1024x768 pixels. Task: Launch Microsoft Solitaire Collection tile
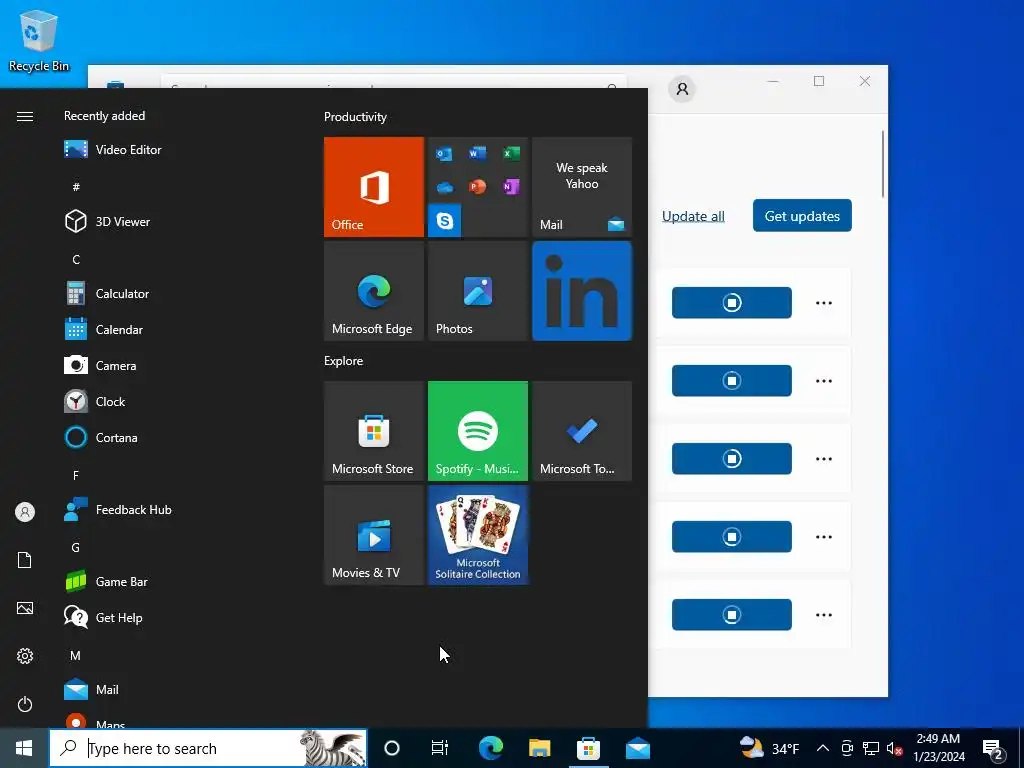coord(477,535)
